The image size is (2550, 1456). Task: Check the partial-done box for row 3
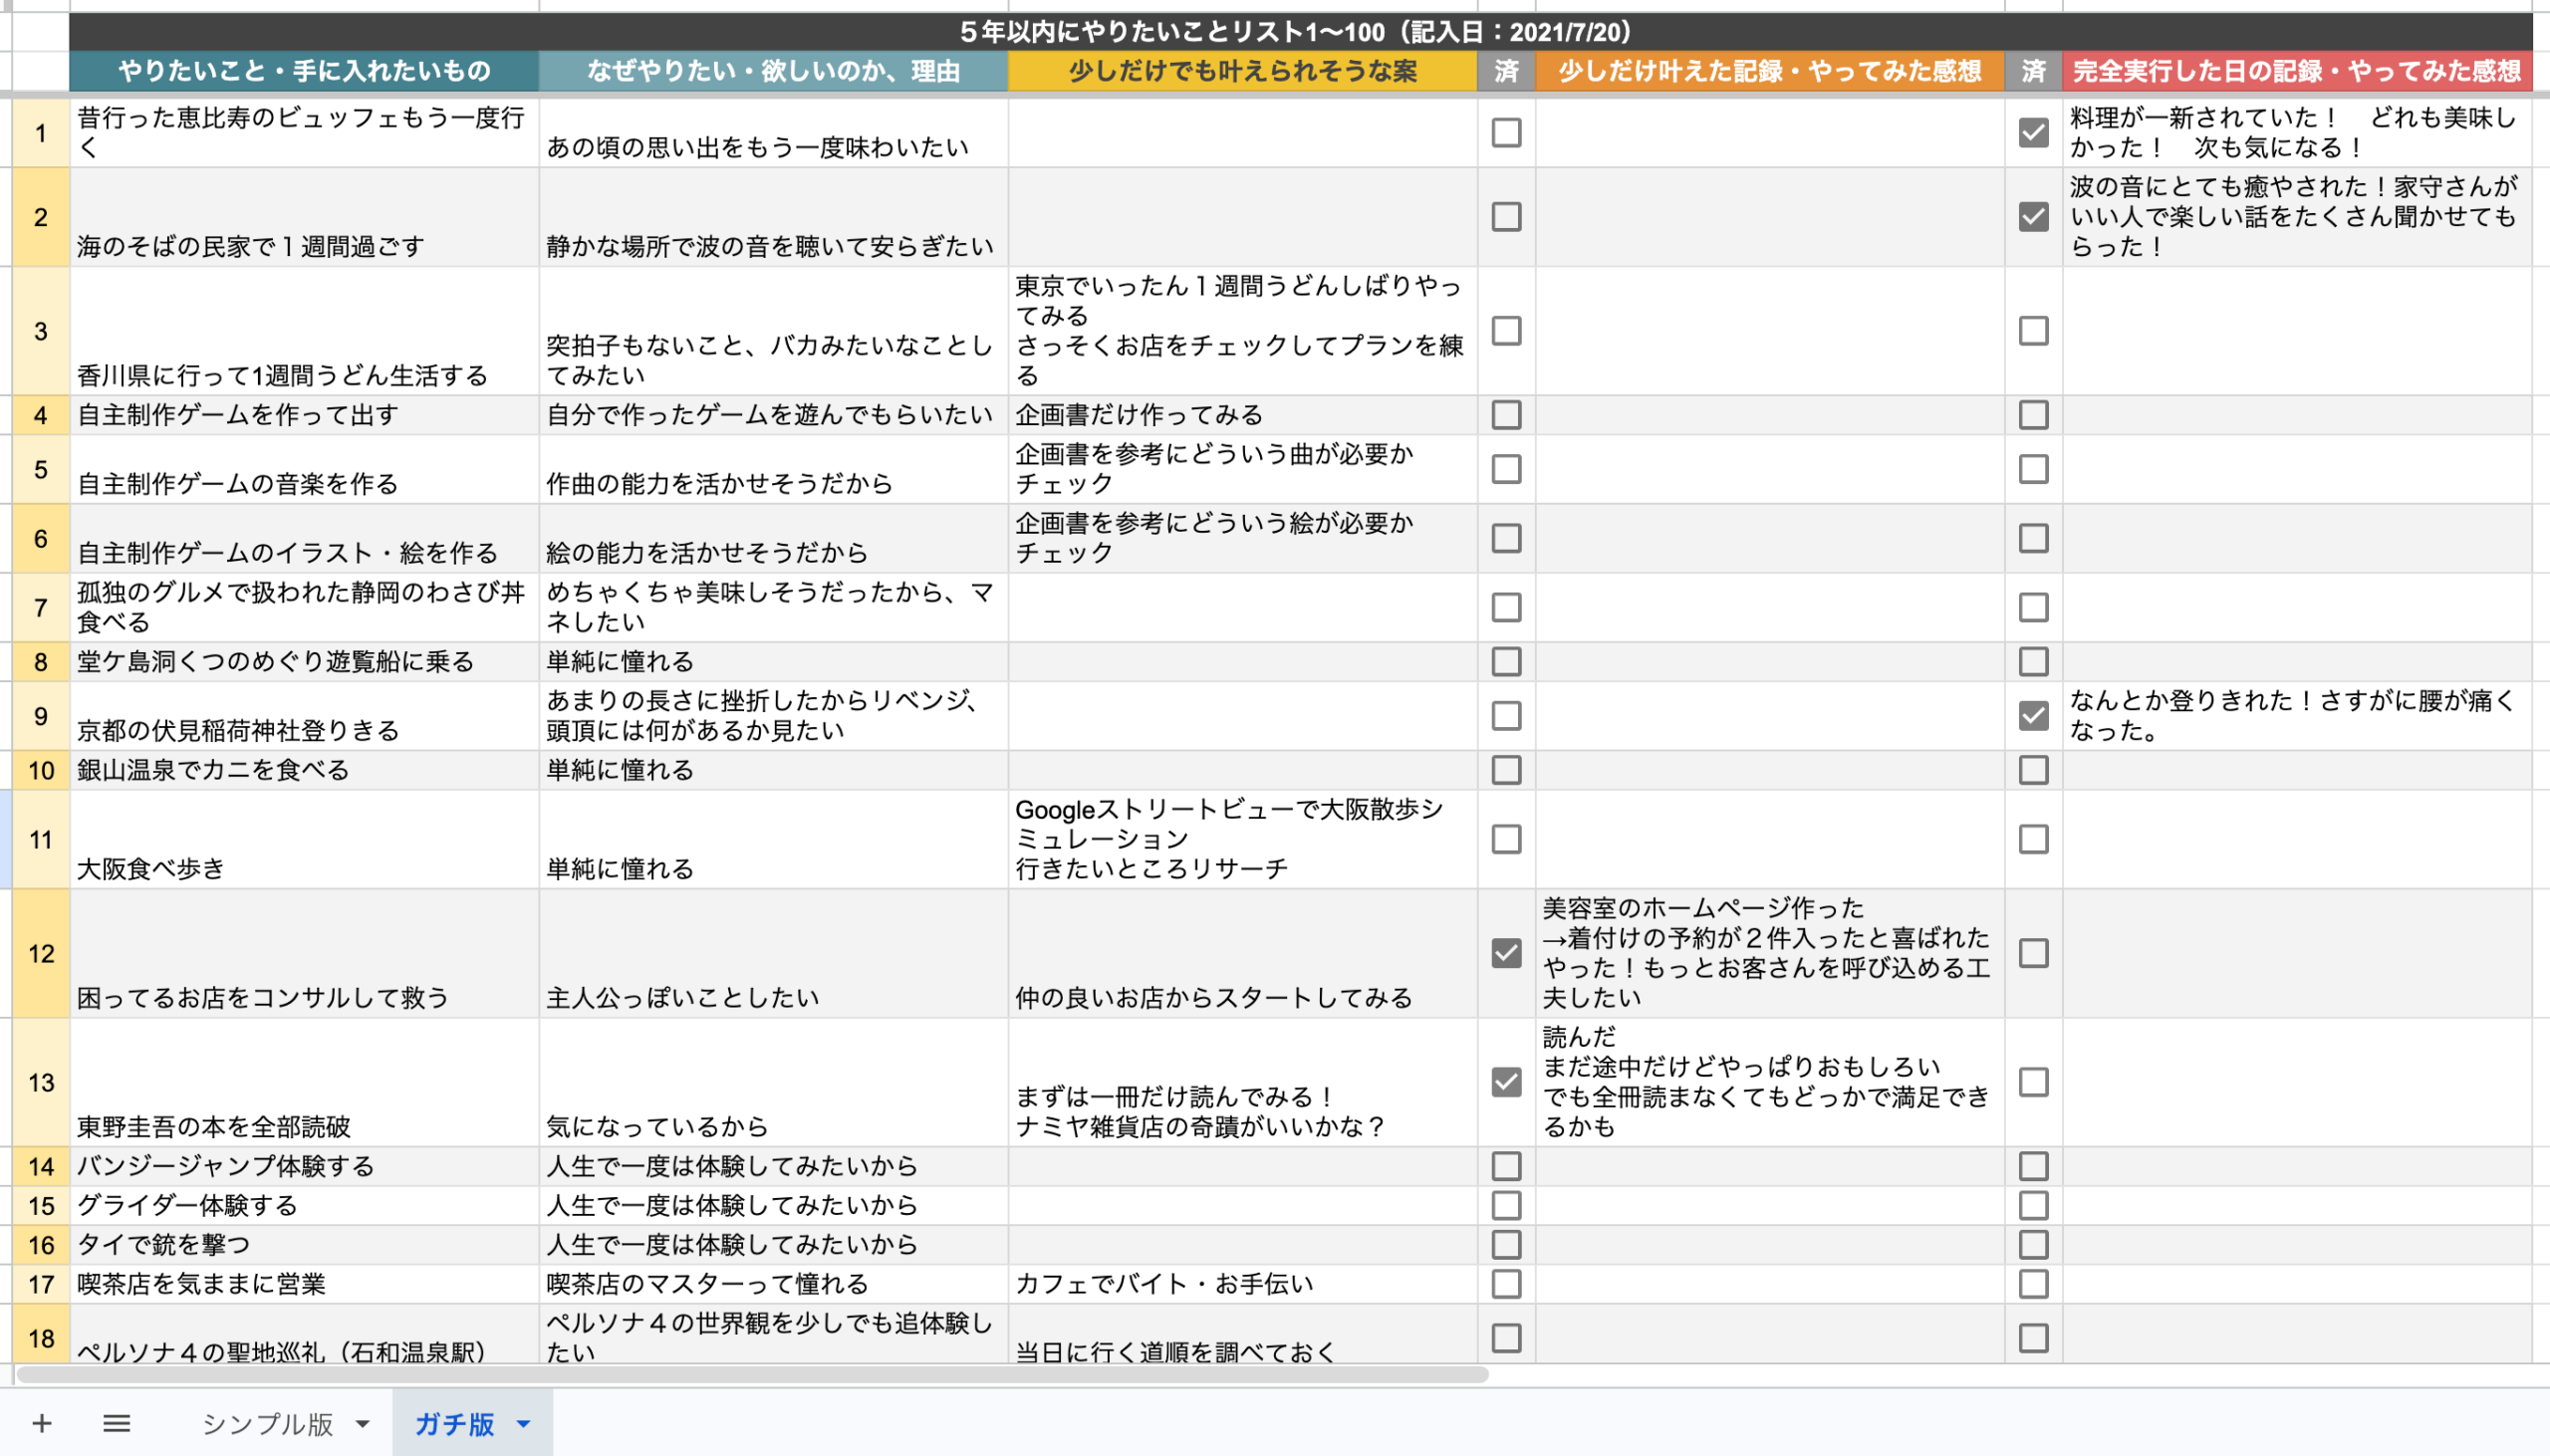pos(1506,330)
